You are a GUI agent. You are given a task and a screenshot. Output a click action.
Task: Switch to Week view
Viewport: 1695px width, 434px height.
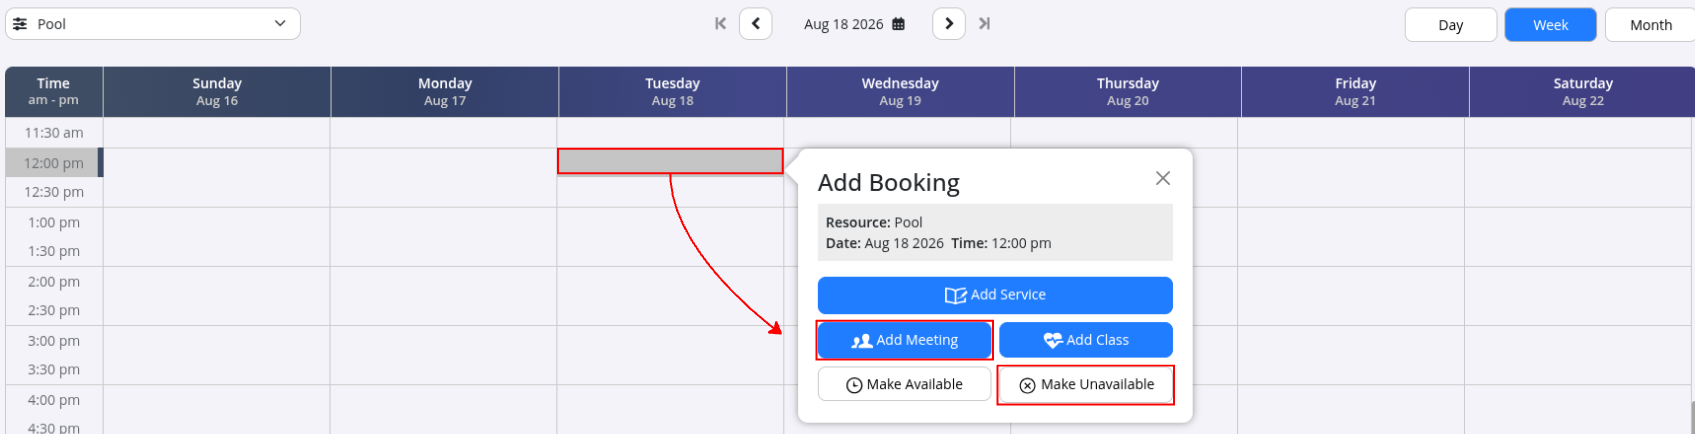pos(1551,25)
